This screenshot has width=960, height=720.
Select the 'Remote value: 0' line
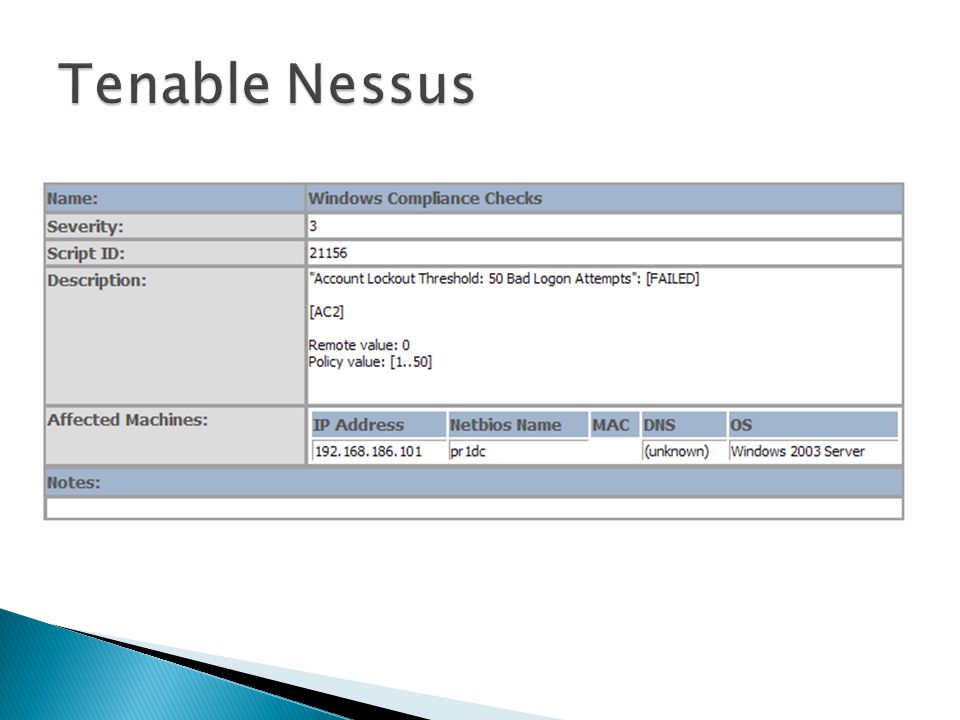point(359,345)
